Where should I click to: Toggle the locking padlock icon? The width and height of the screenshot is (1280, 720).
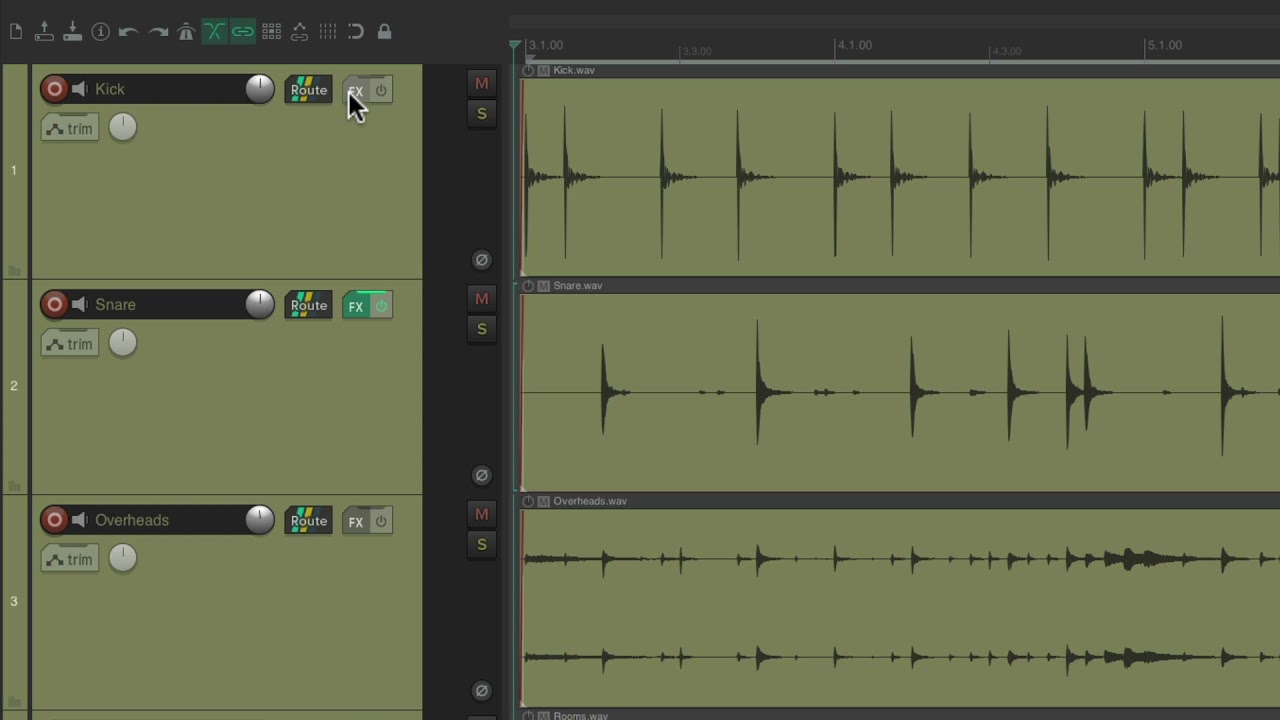tap(384, 32)
